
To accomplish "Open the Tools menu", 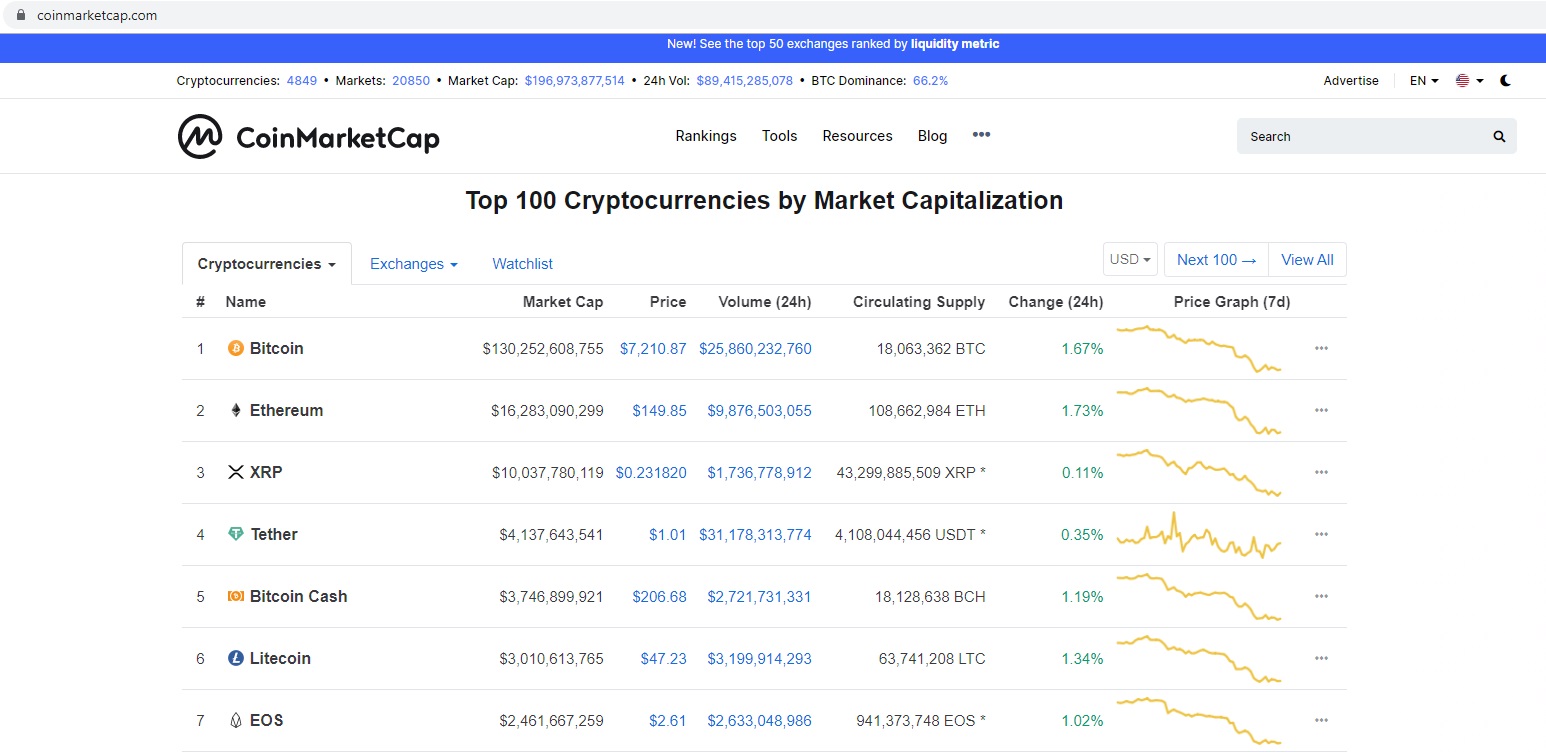I will pos(780,136).
